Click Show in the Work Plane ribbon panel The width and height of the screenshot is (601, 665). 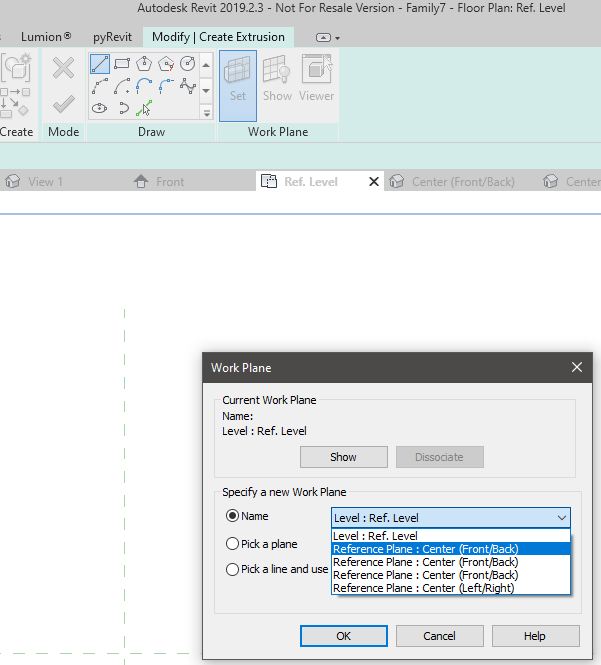[x=277, y=79]
